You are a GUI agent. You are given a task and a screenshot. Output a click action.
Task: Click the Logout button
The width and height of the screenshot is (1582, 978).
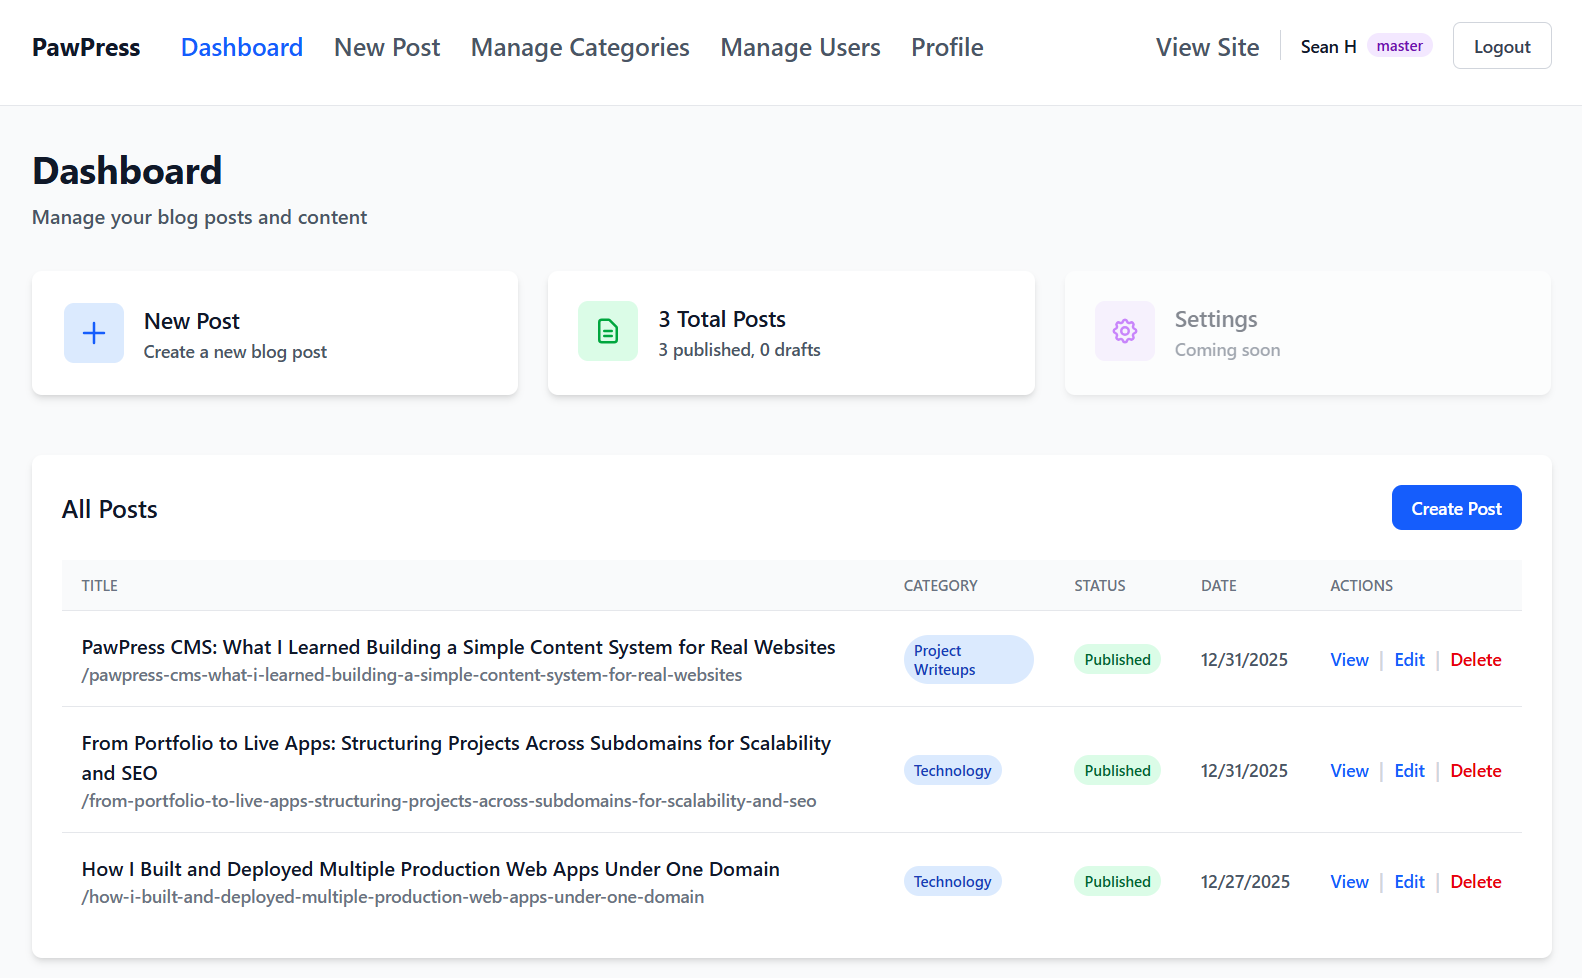1502,46
